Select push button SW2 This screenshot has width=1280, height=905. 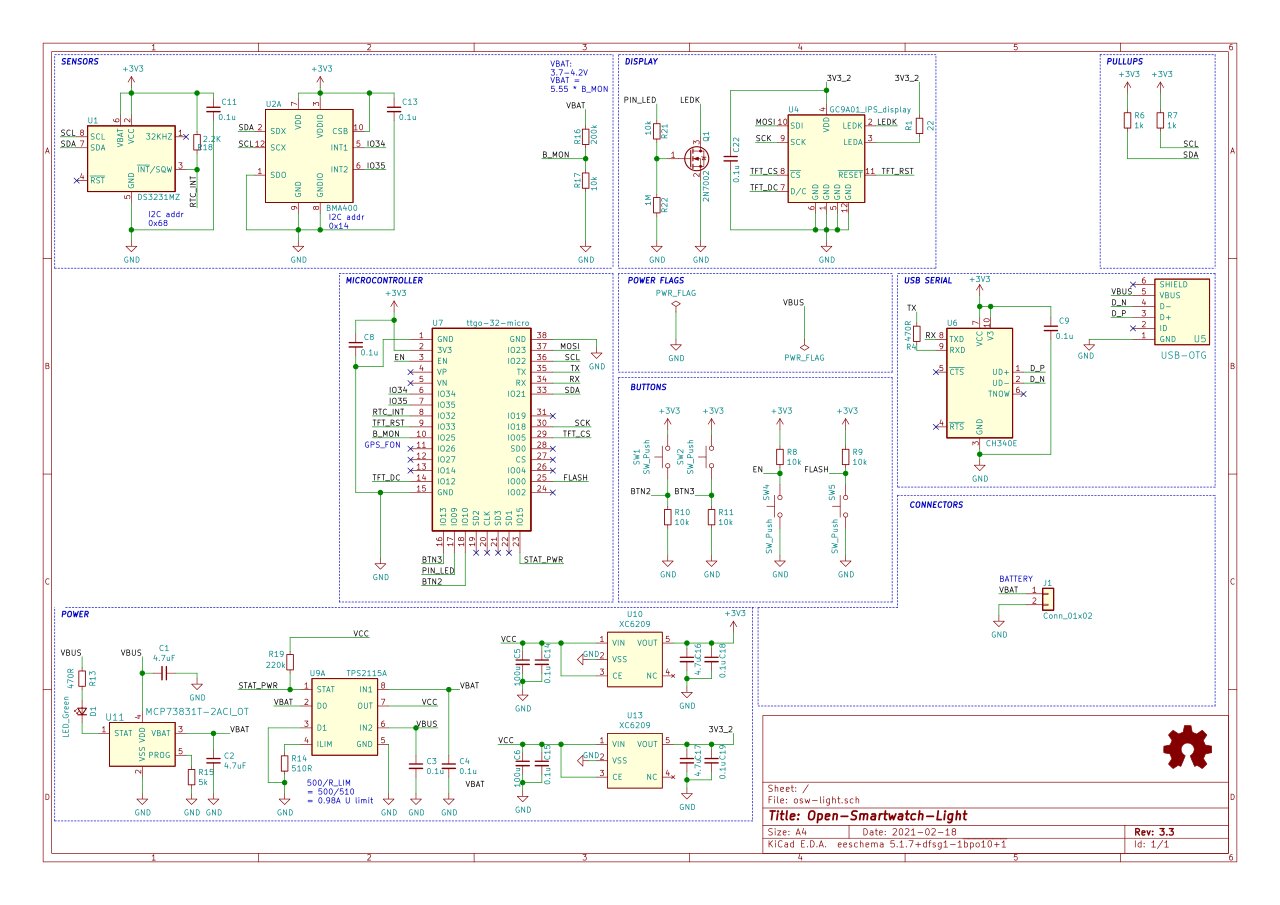click(x=711, y=459)
